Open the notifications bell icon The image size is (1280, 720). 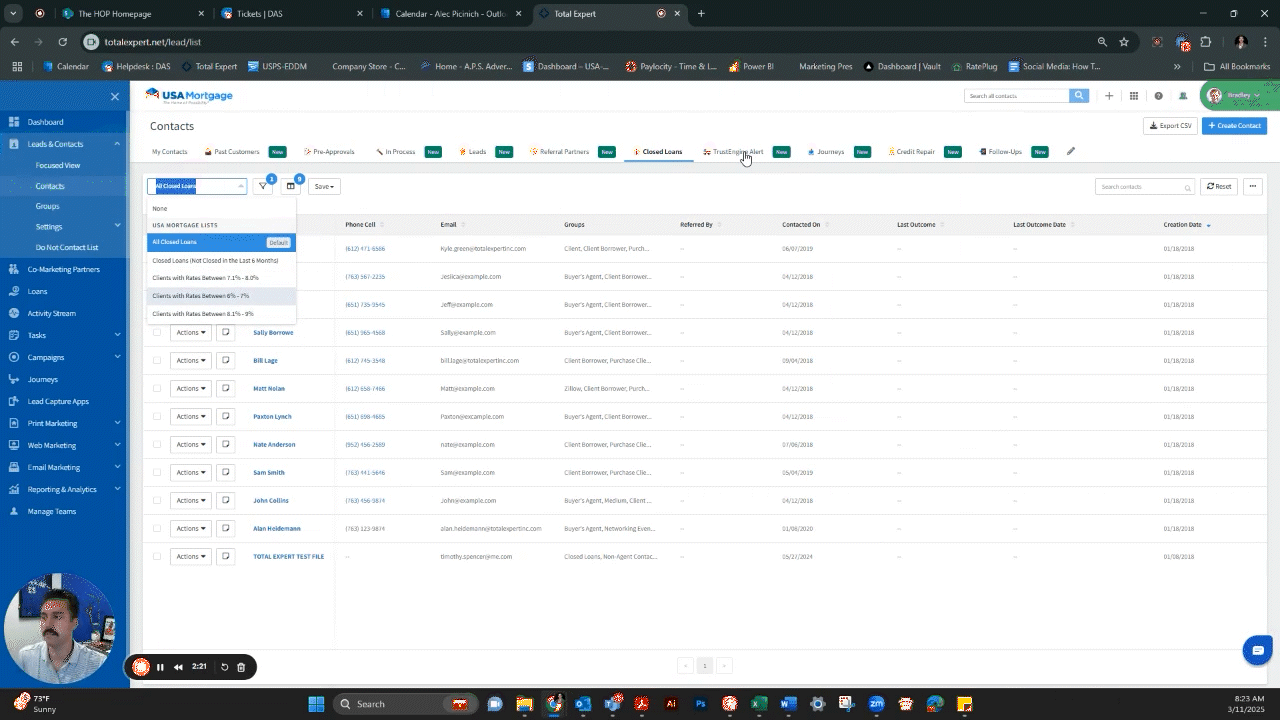pos(1183,96)
